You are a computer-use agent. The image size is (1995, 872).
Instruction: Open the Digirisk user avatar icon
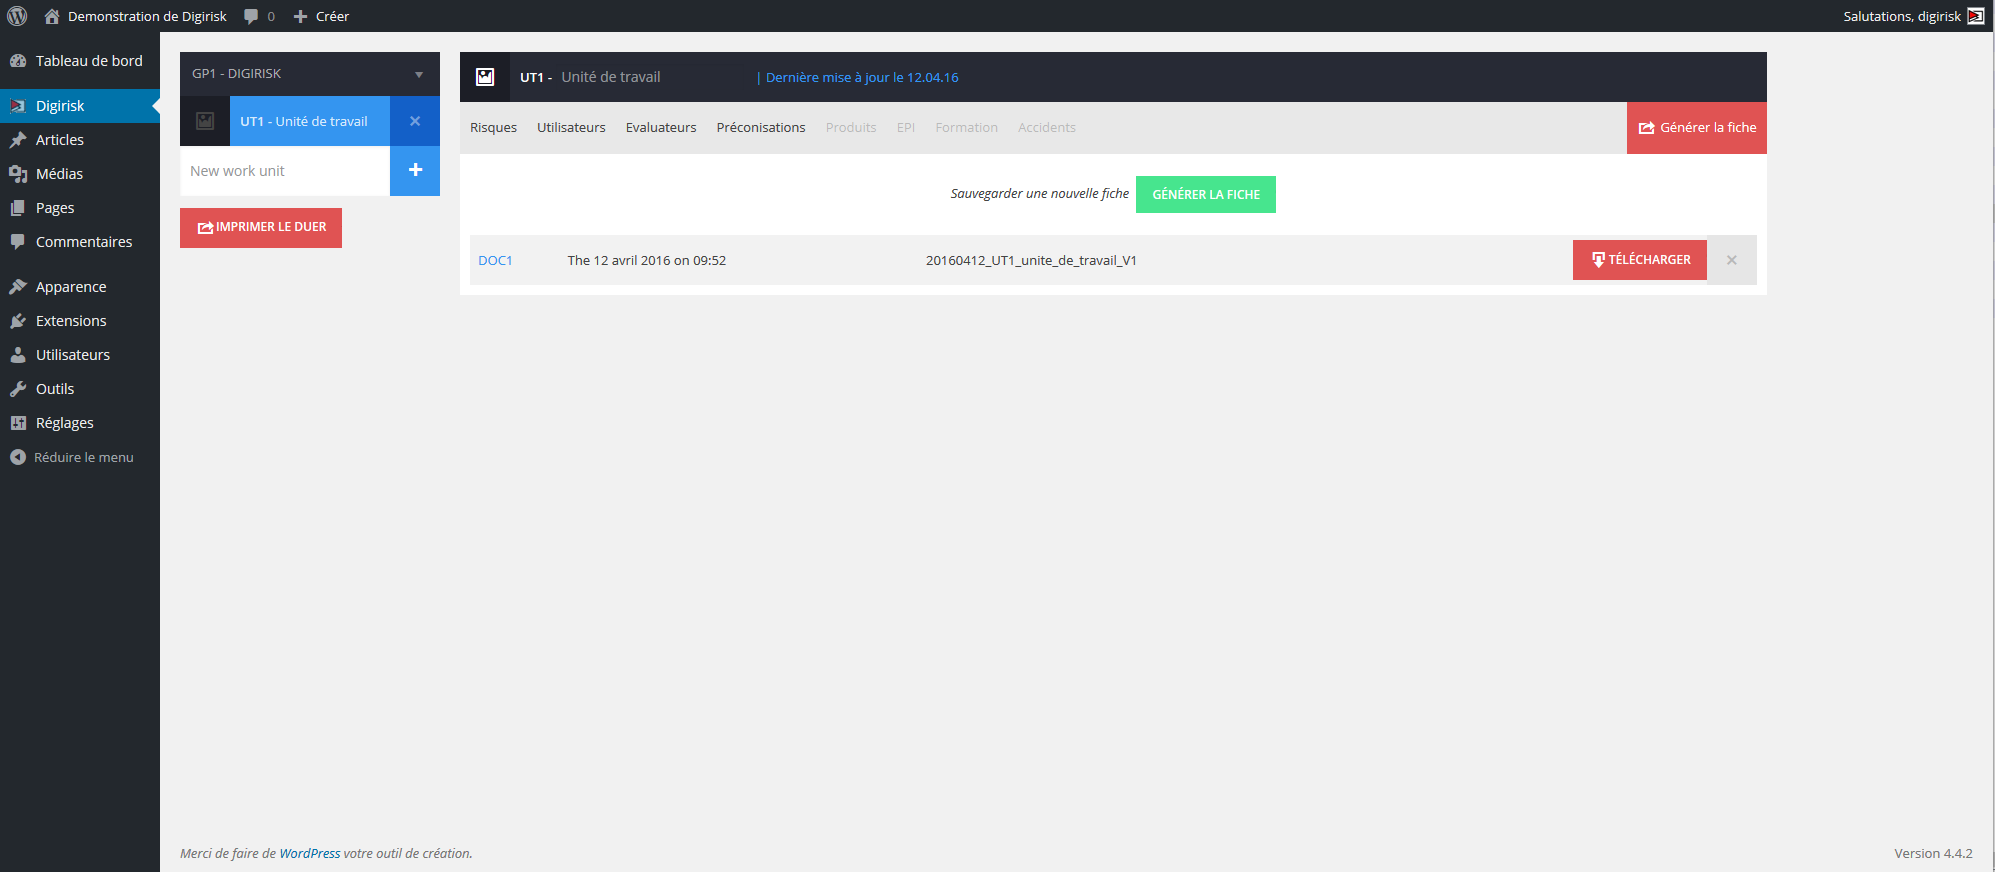(x=1976, y=16)
